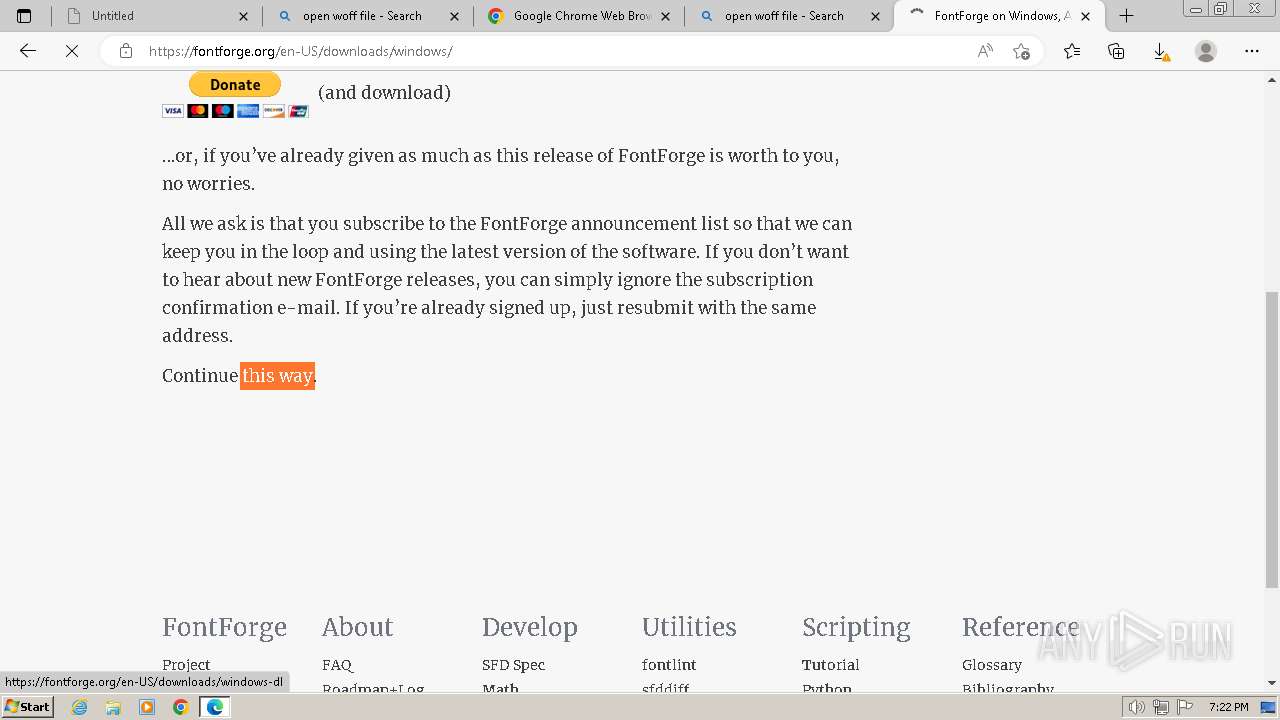
Task: Open the Tutorial footer link
Action: coord(830,665)
